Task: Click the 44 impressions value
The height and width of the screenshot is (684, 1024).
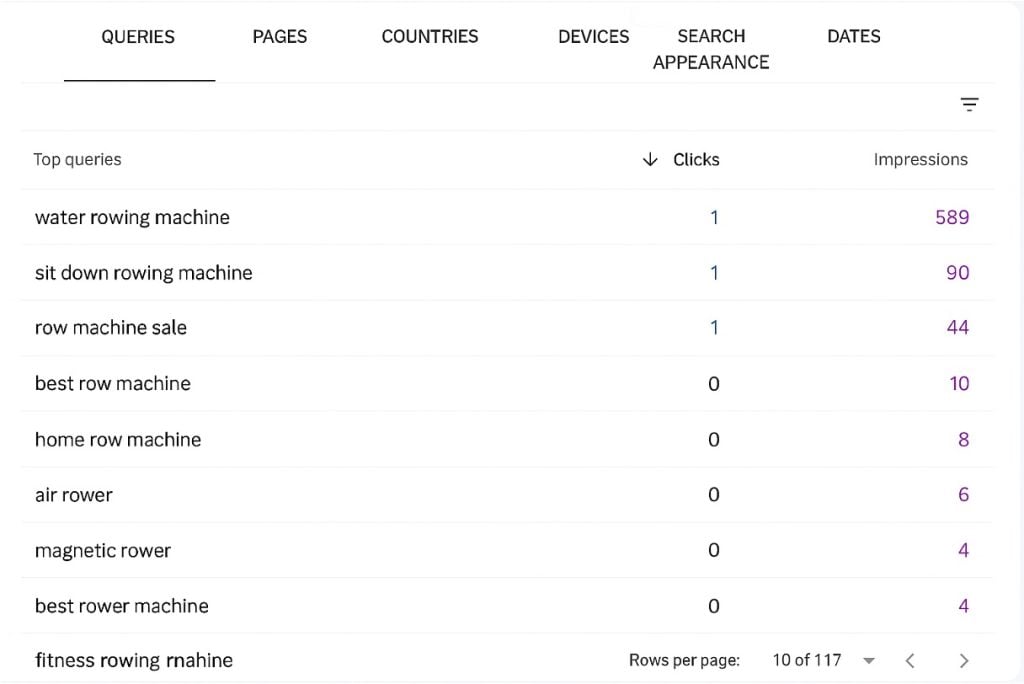Action: click(x=957, y=327)
